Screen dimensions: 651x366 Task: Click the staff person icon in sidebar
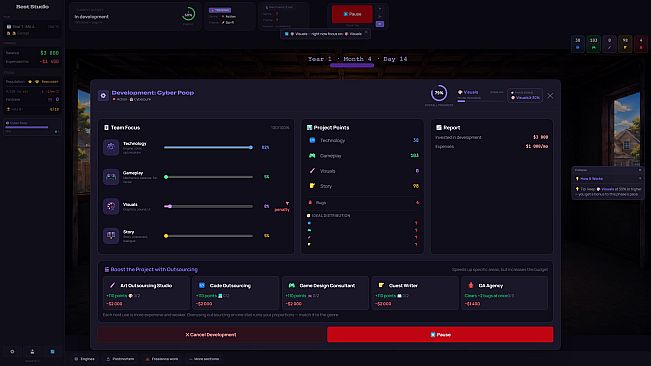pyautogui.click(x=32, y=351)
